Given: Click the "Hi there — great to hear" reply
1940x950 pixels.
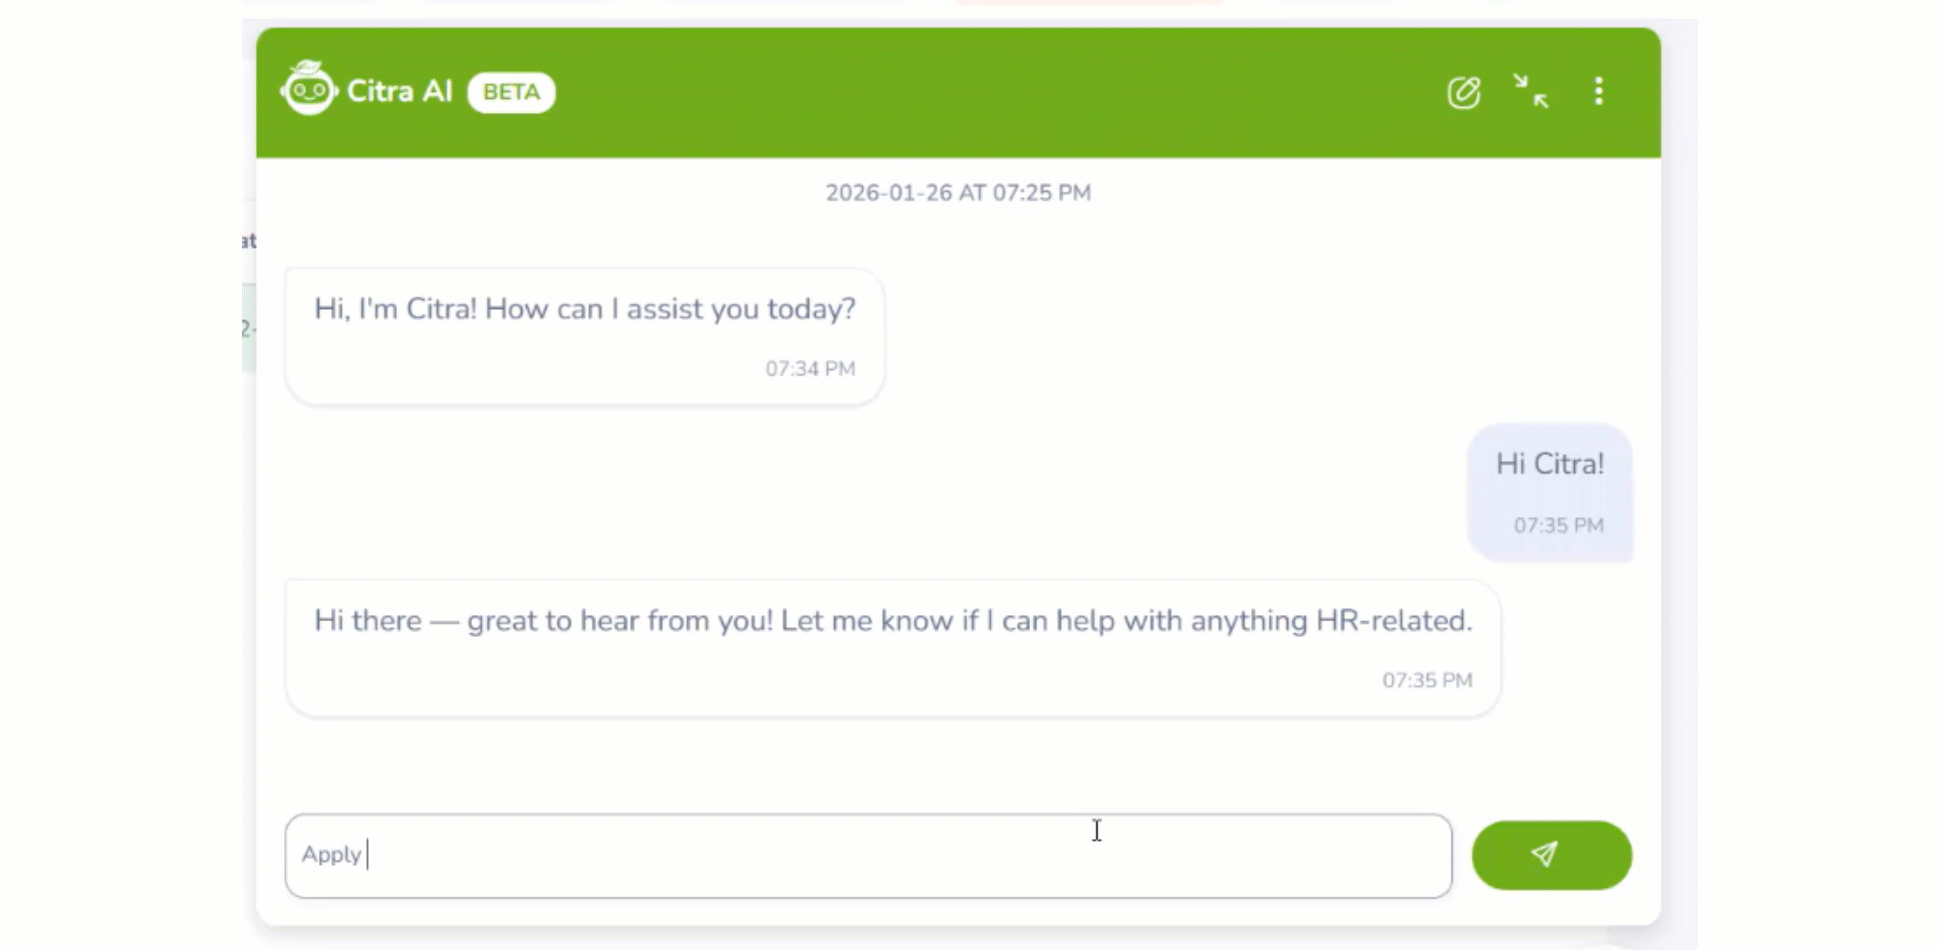Looking at the screenshot, I should click(x=892, y=647).
